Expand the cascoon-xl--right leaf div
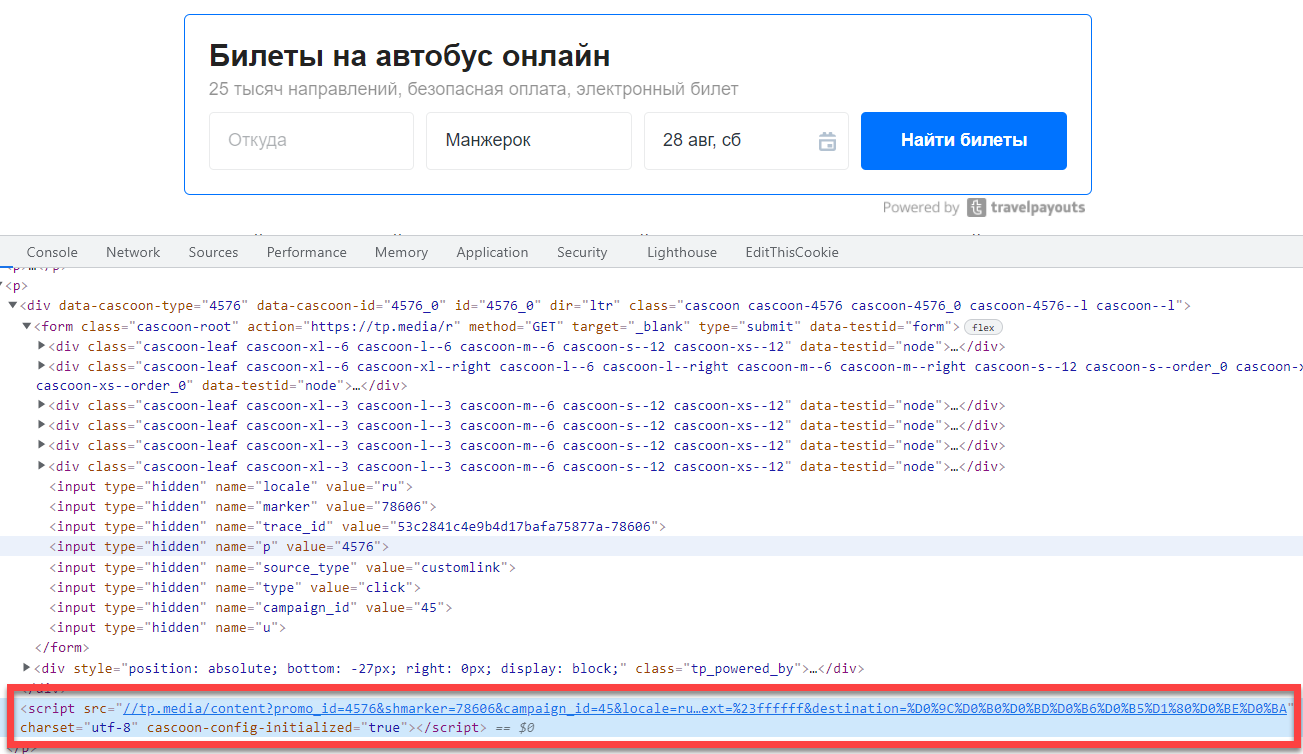The height and width of the screenshot is (754, 1303). tap(42, 366)
